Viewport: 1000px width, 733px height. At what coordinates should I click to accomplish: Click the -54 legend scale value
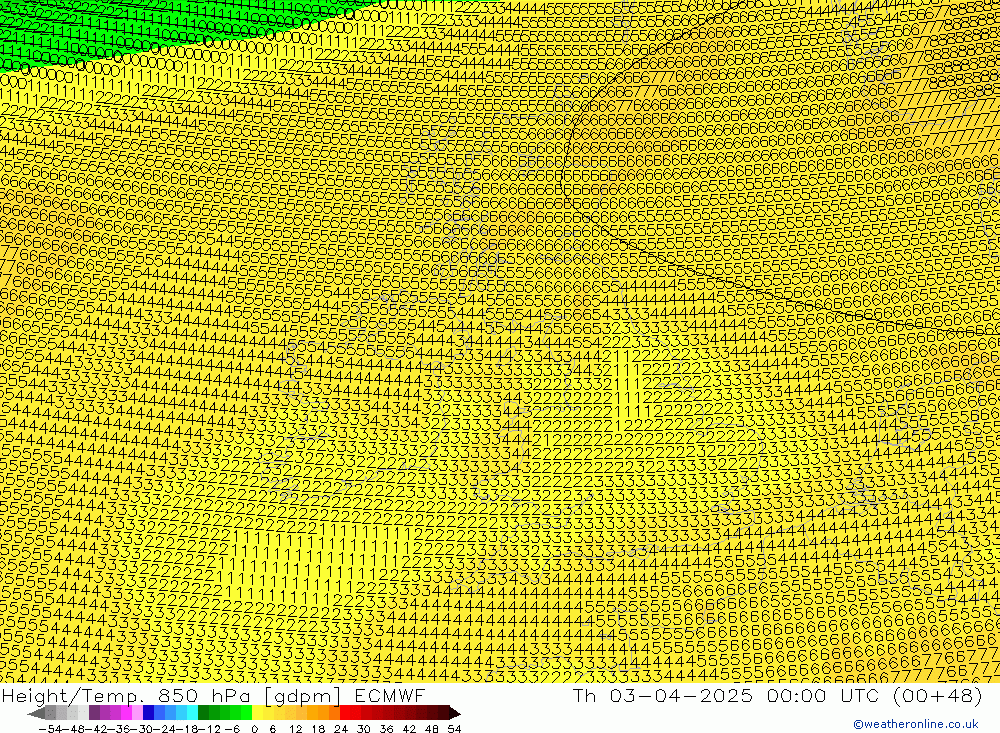click(x=50, y=729)
